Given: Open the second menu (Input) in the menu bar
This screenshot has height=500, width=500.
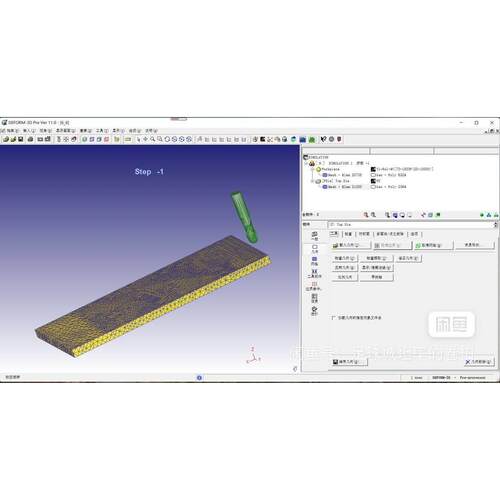Looking at the screenshot, I should (x=29, y=131).
